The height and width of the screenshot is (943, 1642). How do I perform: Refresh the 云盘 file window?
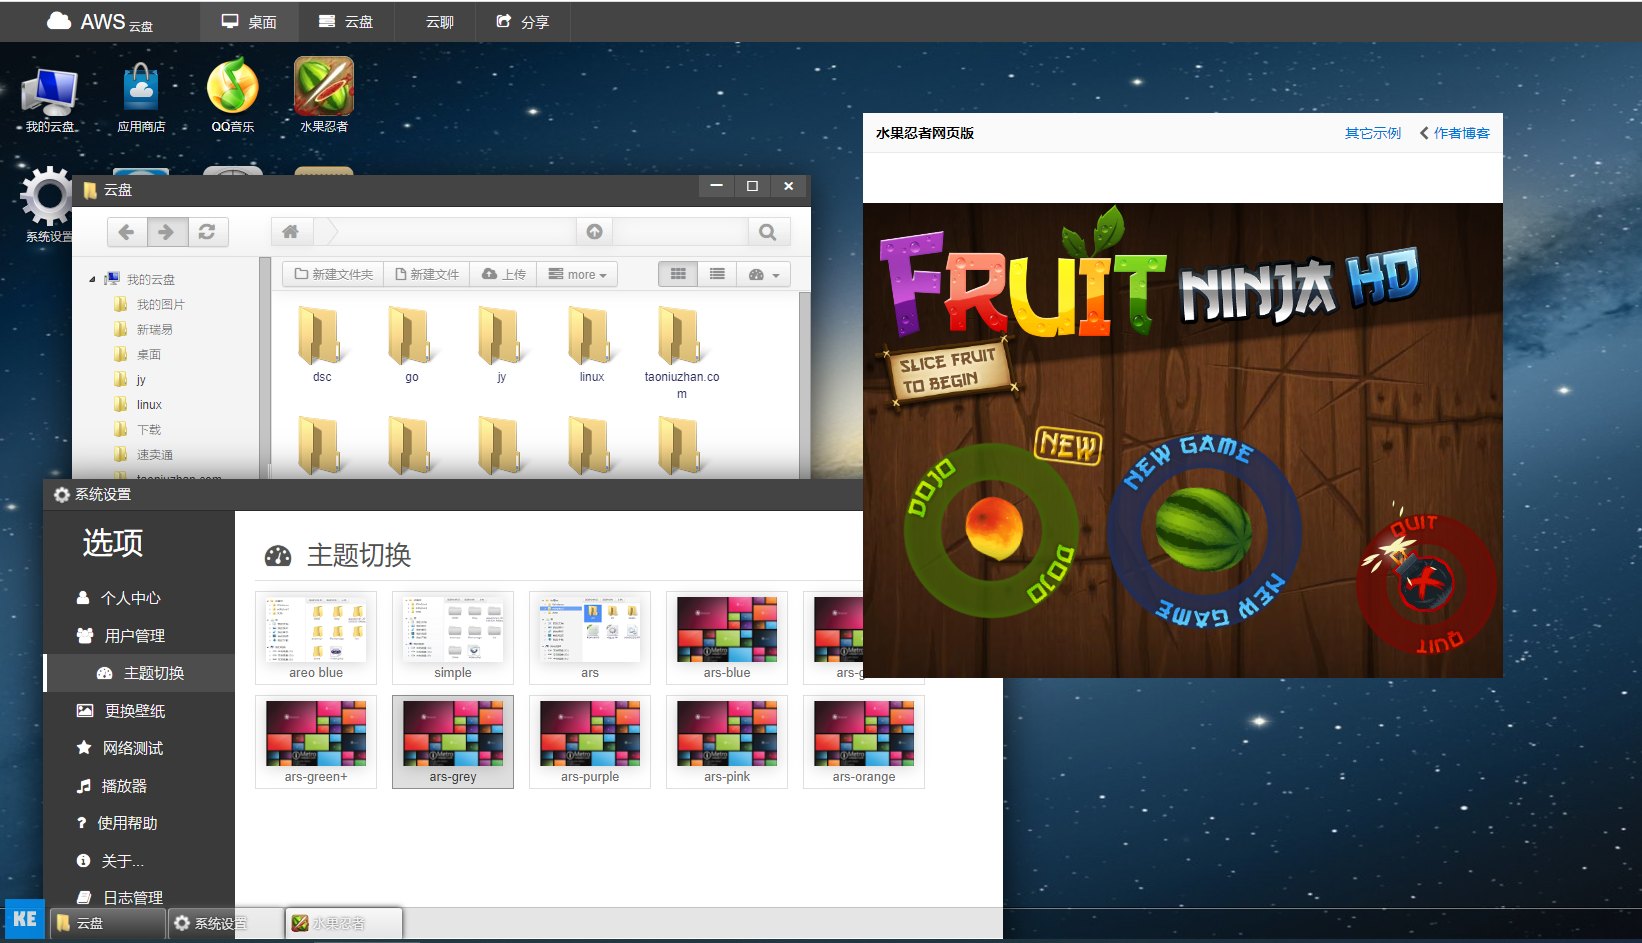click(207, 232)
